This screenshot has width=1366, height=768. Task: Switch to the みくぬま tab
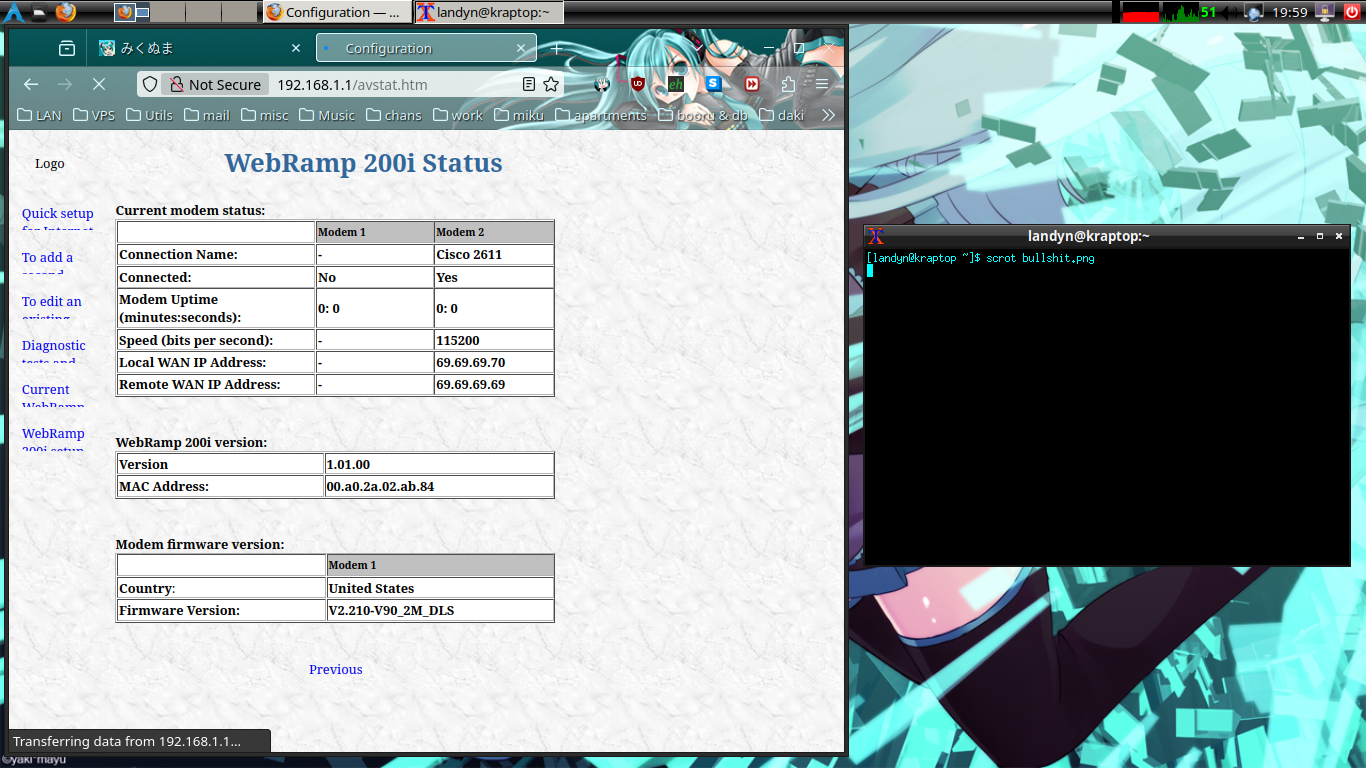click(x=200, y=48)
